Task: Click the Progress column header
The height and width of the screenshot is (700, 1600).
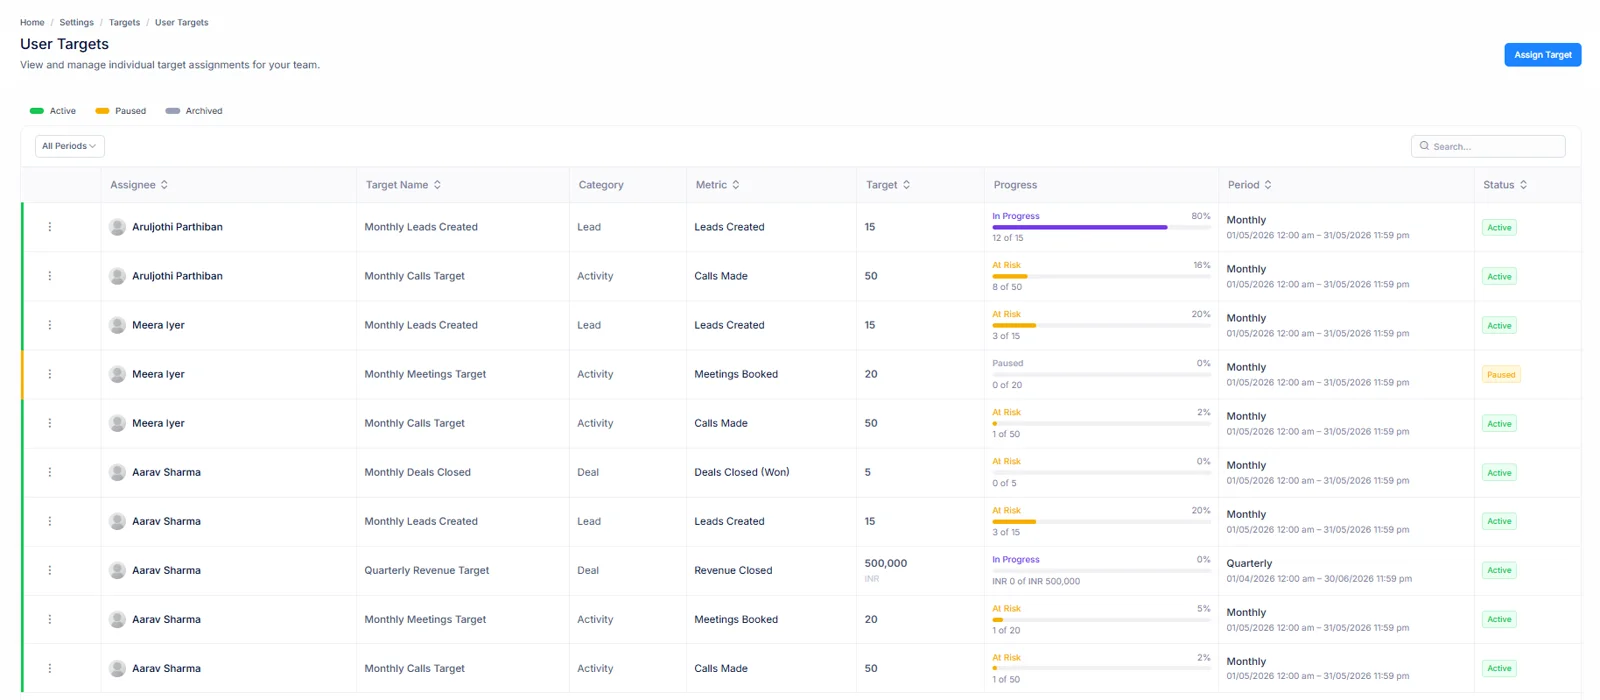Action: [1015, 185]
